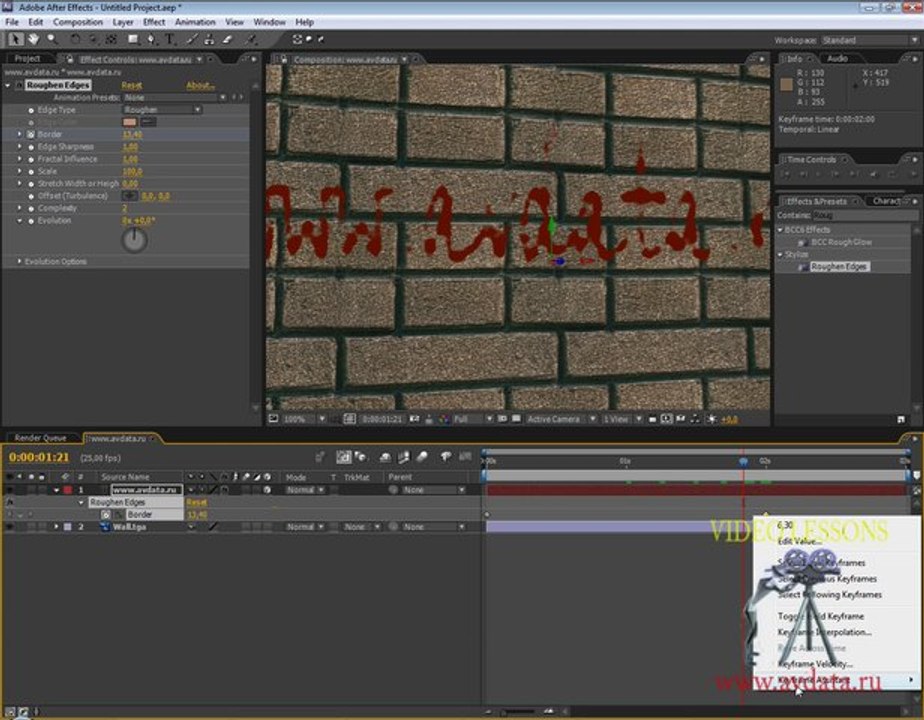Select the Pan Behind tool
The image size is (924, 720).
tap(110, 39)
